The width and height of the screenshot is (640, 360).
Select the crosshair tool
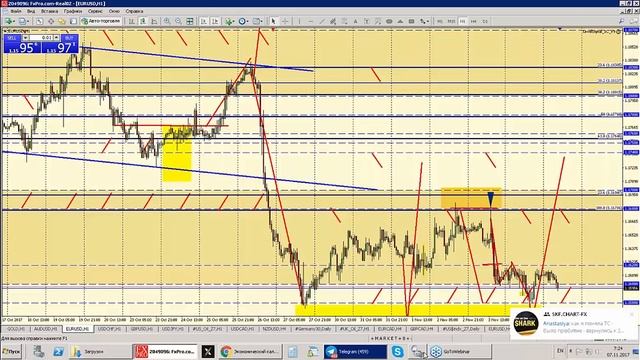(285, 21)
